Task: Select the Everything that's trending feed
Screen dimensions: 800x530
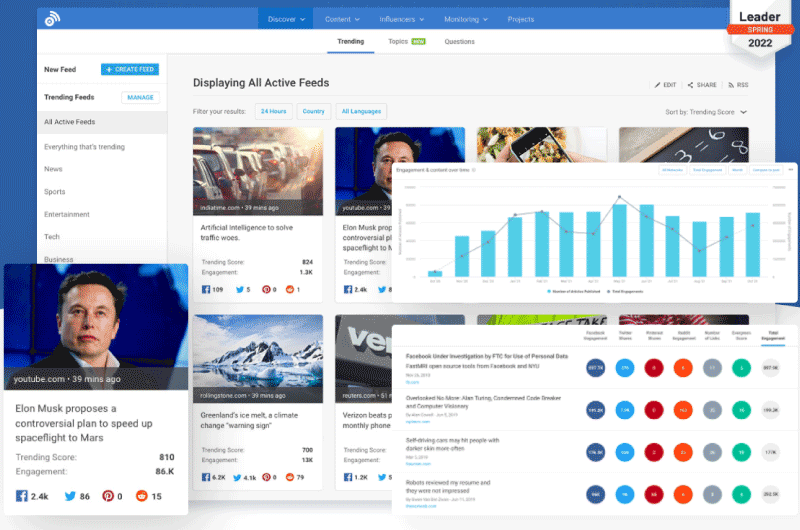Action: pos(84,147)
